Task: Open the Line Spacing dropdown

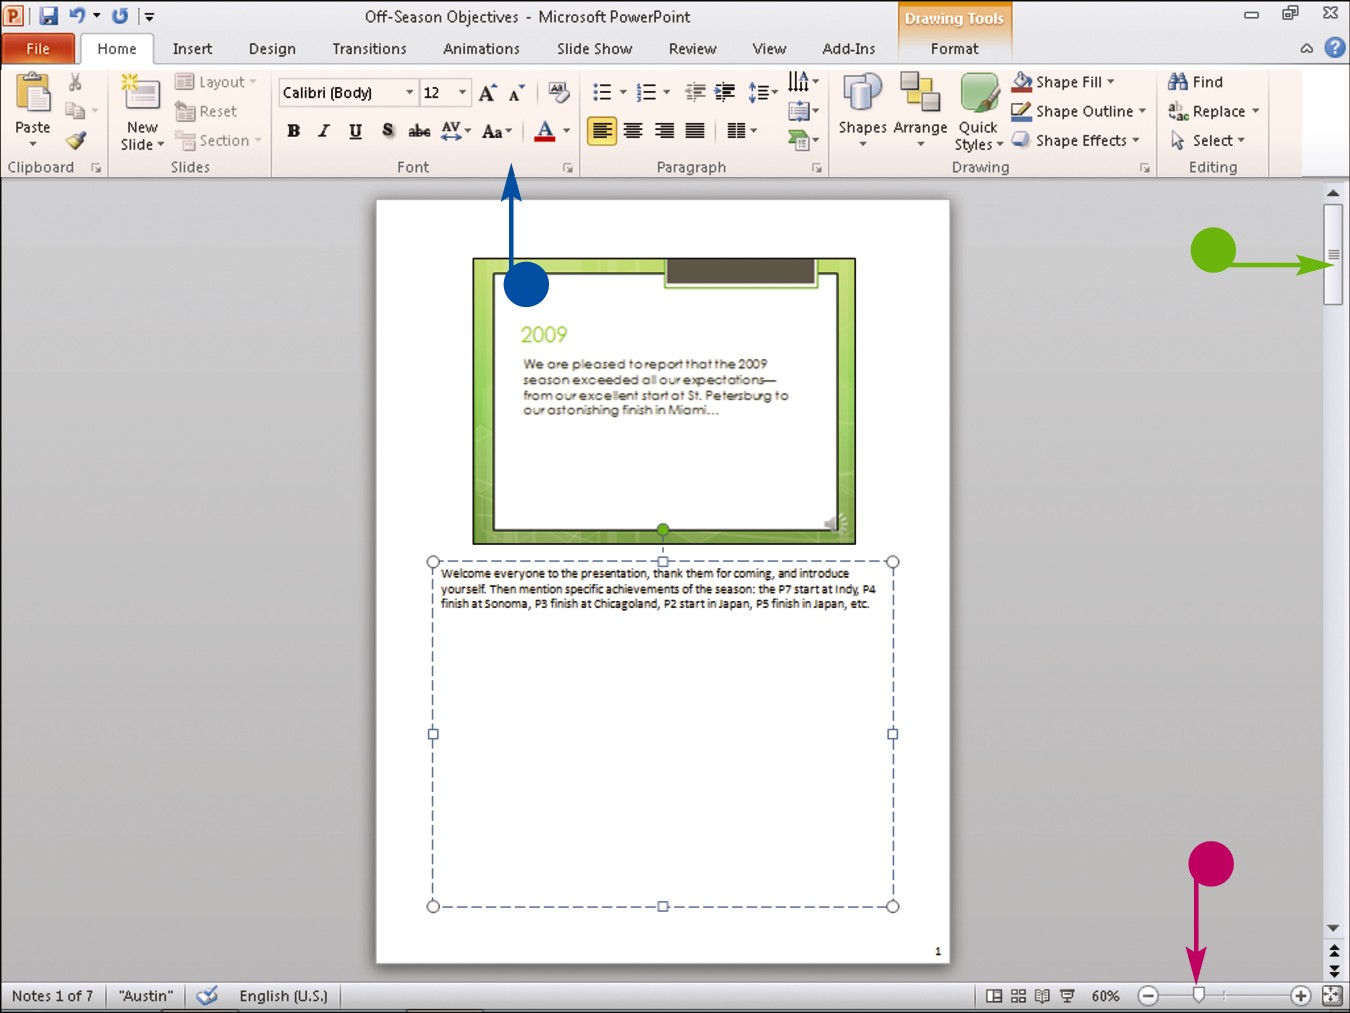Action: pos(763,93)
